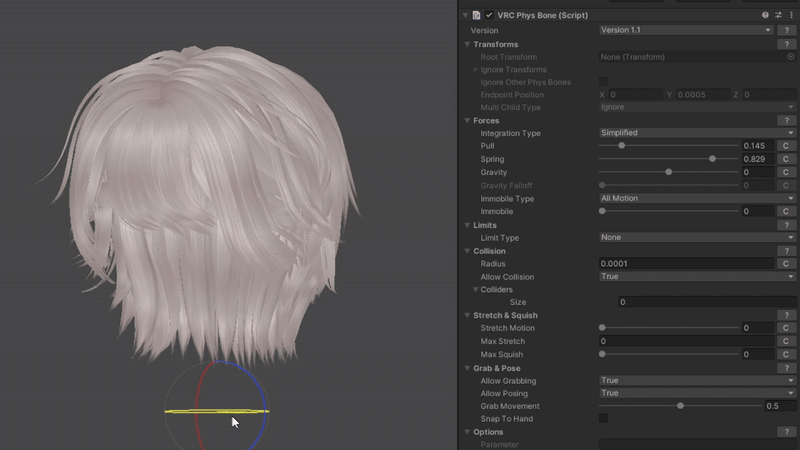The width and height of the screenshot is (800, 450).
Task: Disable the VRC Phys Bone component checkbox
Action: (489, 15)
